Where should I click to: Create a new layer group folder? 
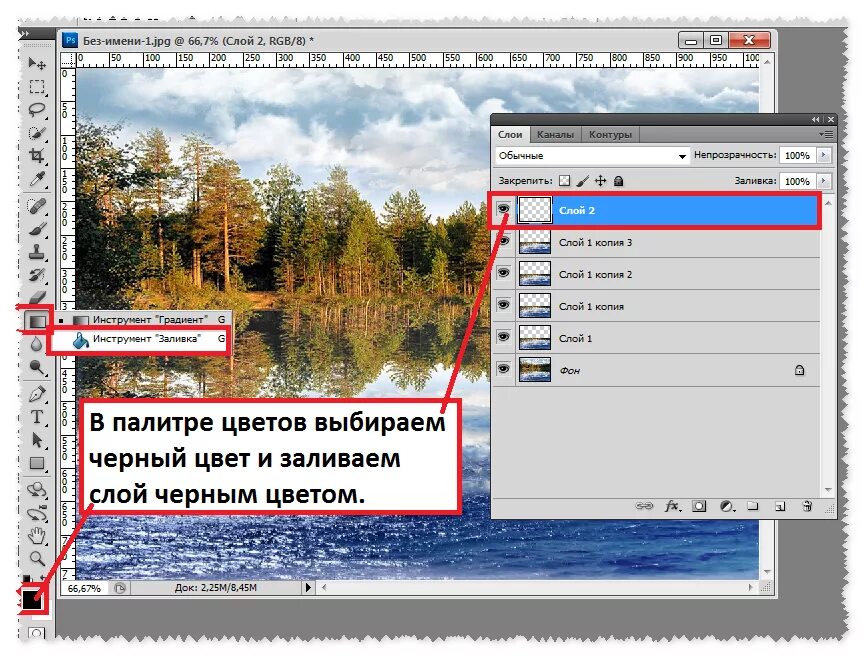pos(752,506)
